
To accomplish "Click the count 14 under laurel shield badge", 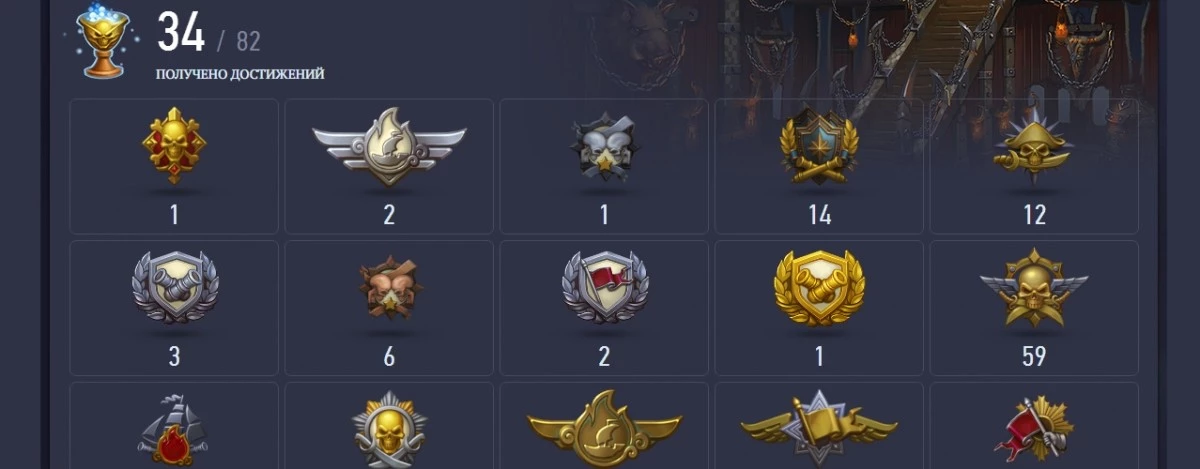I will (x=819, y=214).
